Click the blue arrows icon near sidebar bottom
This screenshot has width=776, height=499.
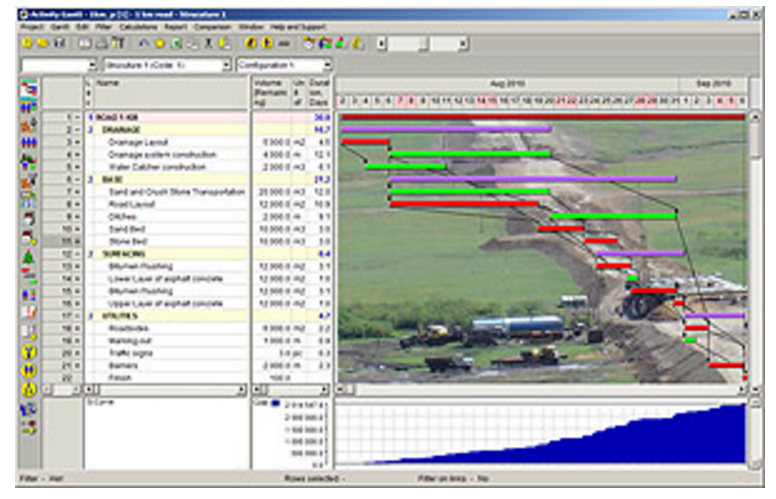click(x=29, y=409)
